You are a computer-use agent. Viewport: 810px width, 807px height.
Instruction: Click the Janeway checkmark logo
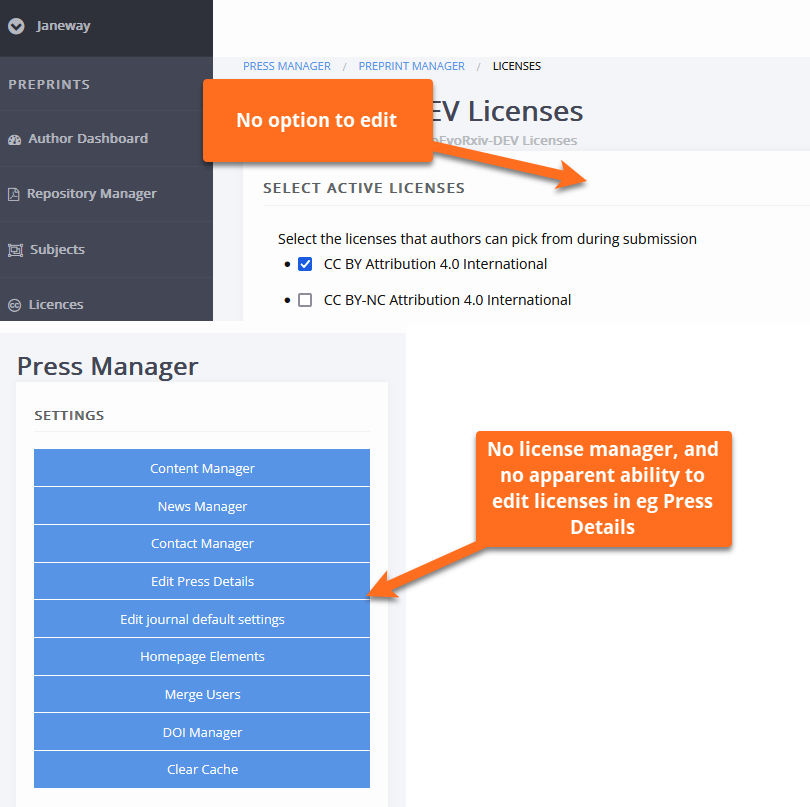click(x=15, y=26)
